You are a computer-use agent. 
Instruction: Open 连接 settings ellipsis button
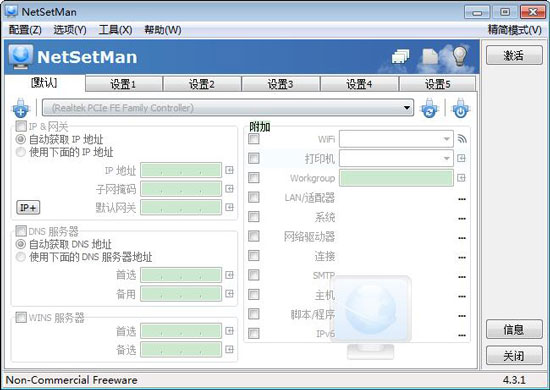(x=462, y=257)
